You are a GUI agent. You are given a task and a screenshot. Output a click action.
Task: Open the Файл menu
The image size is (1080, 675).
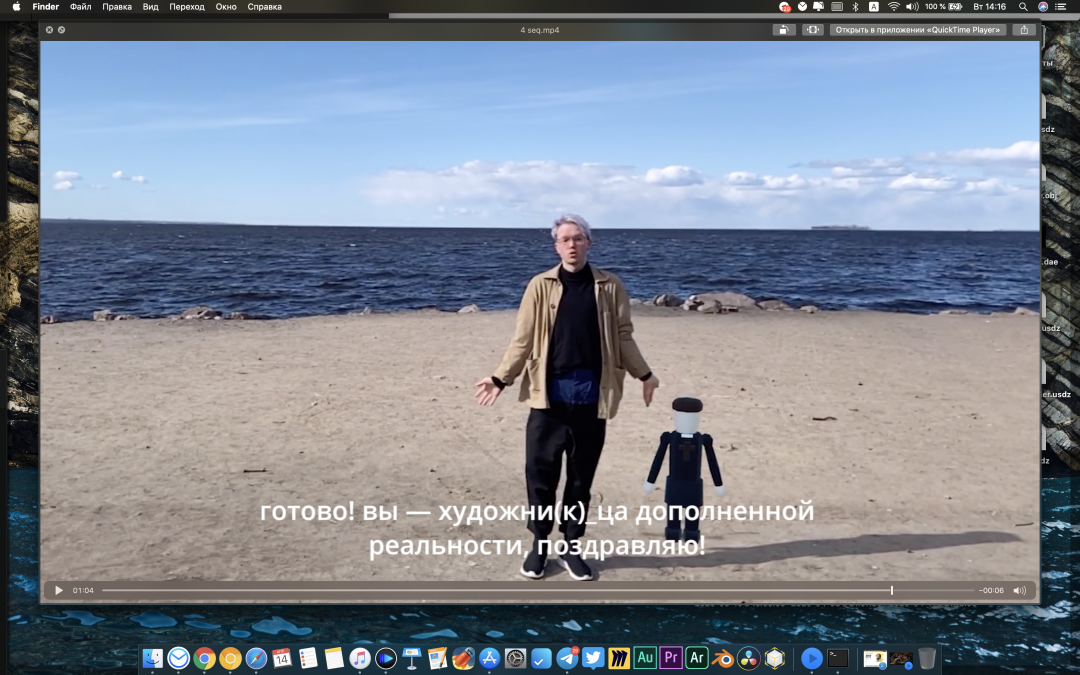tap(80, 6)
